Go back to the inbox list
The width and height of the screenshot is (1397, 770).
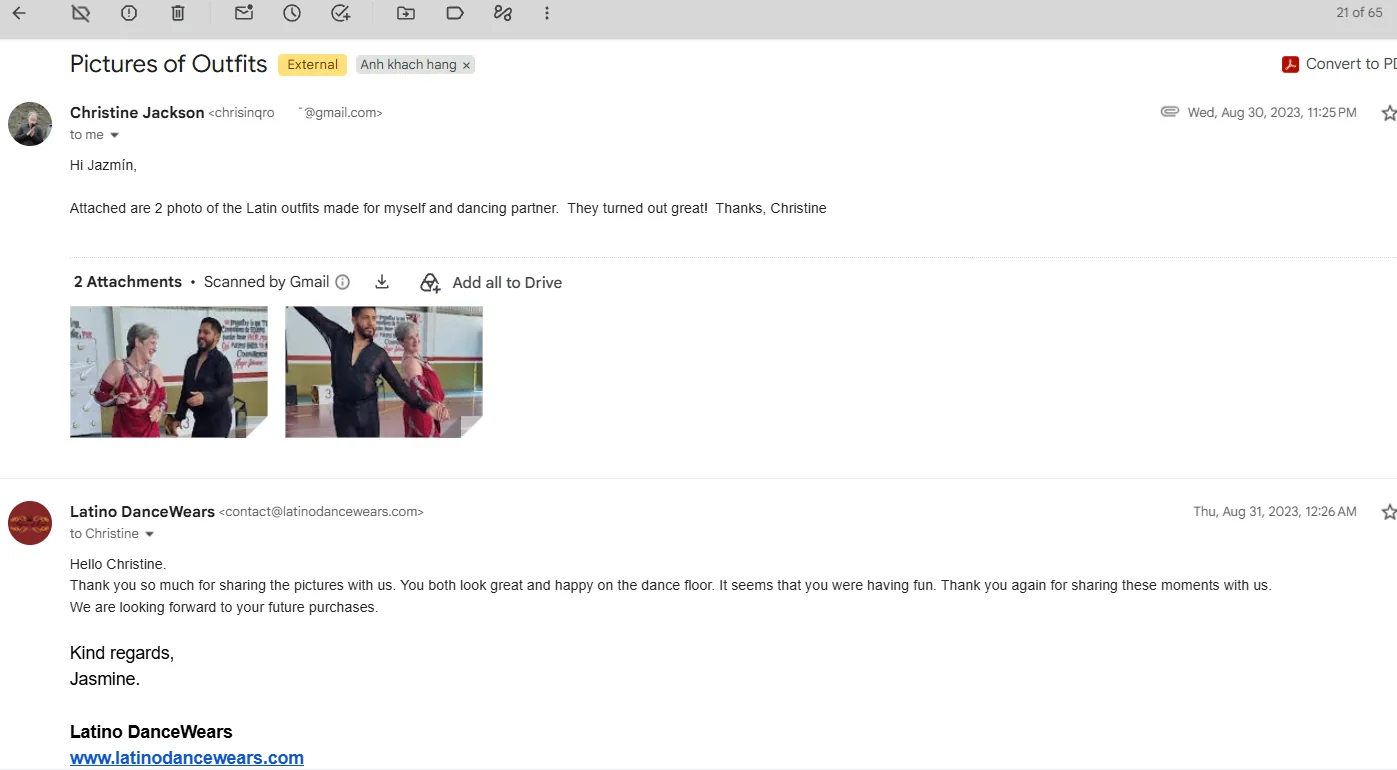pos(19,13)
